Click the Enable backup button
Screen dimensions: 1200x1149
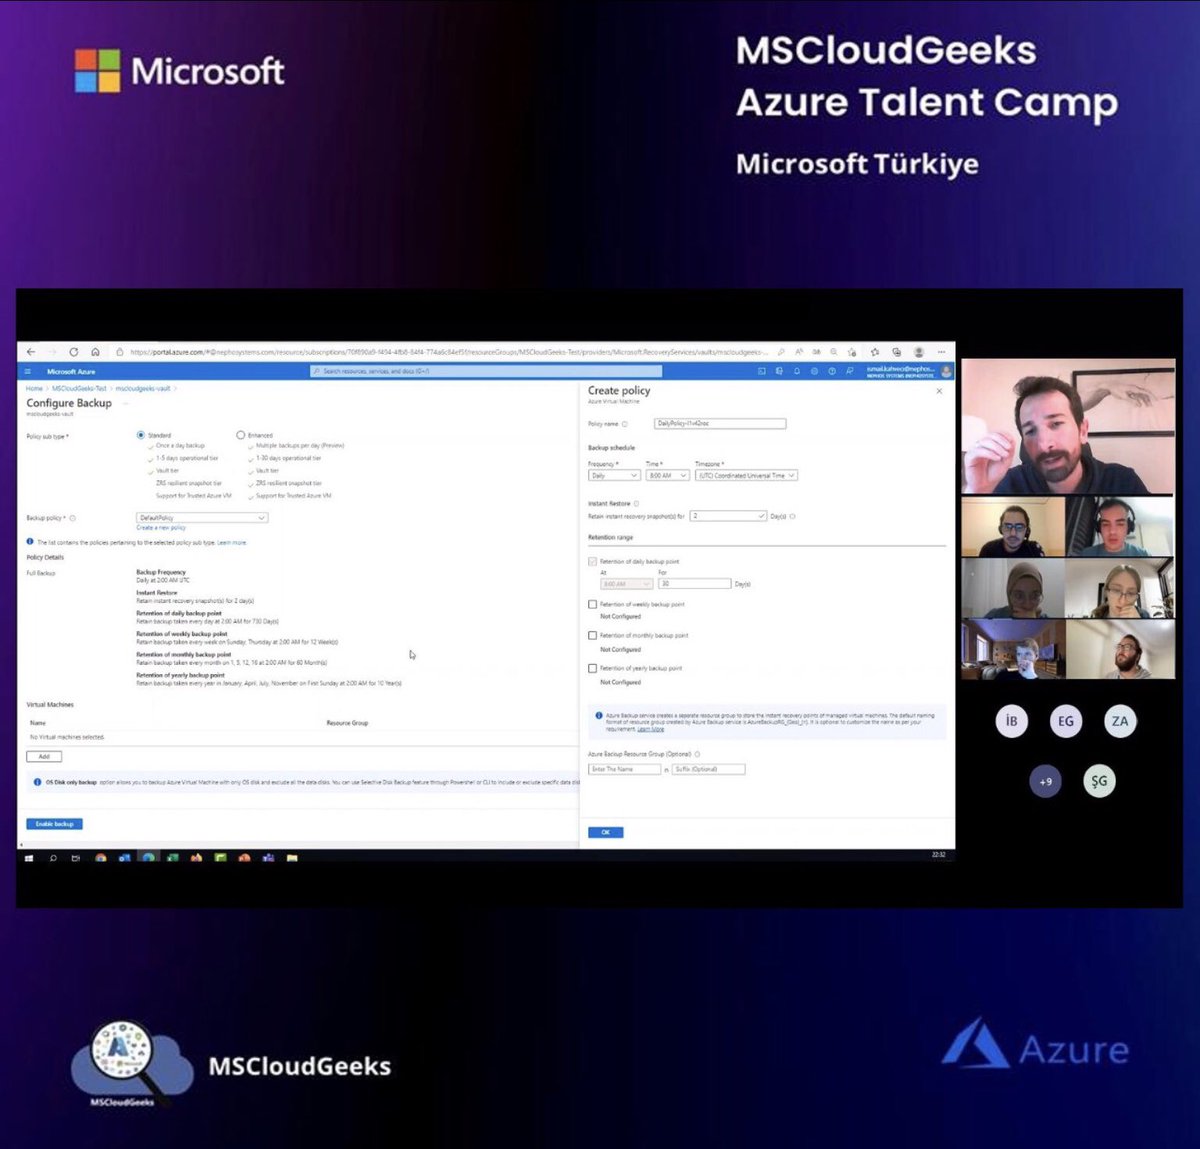tap(54, 824)
